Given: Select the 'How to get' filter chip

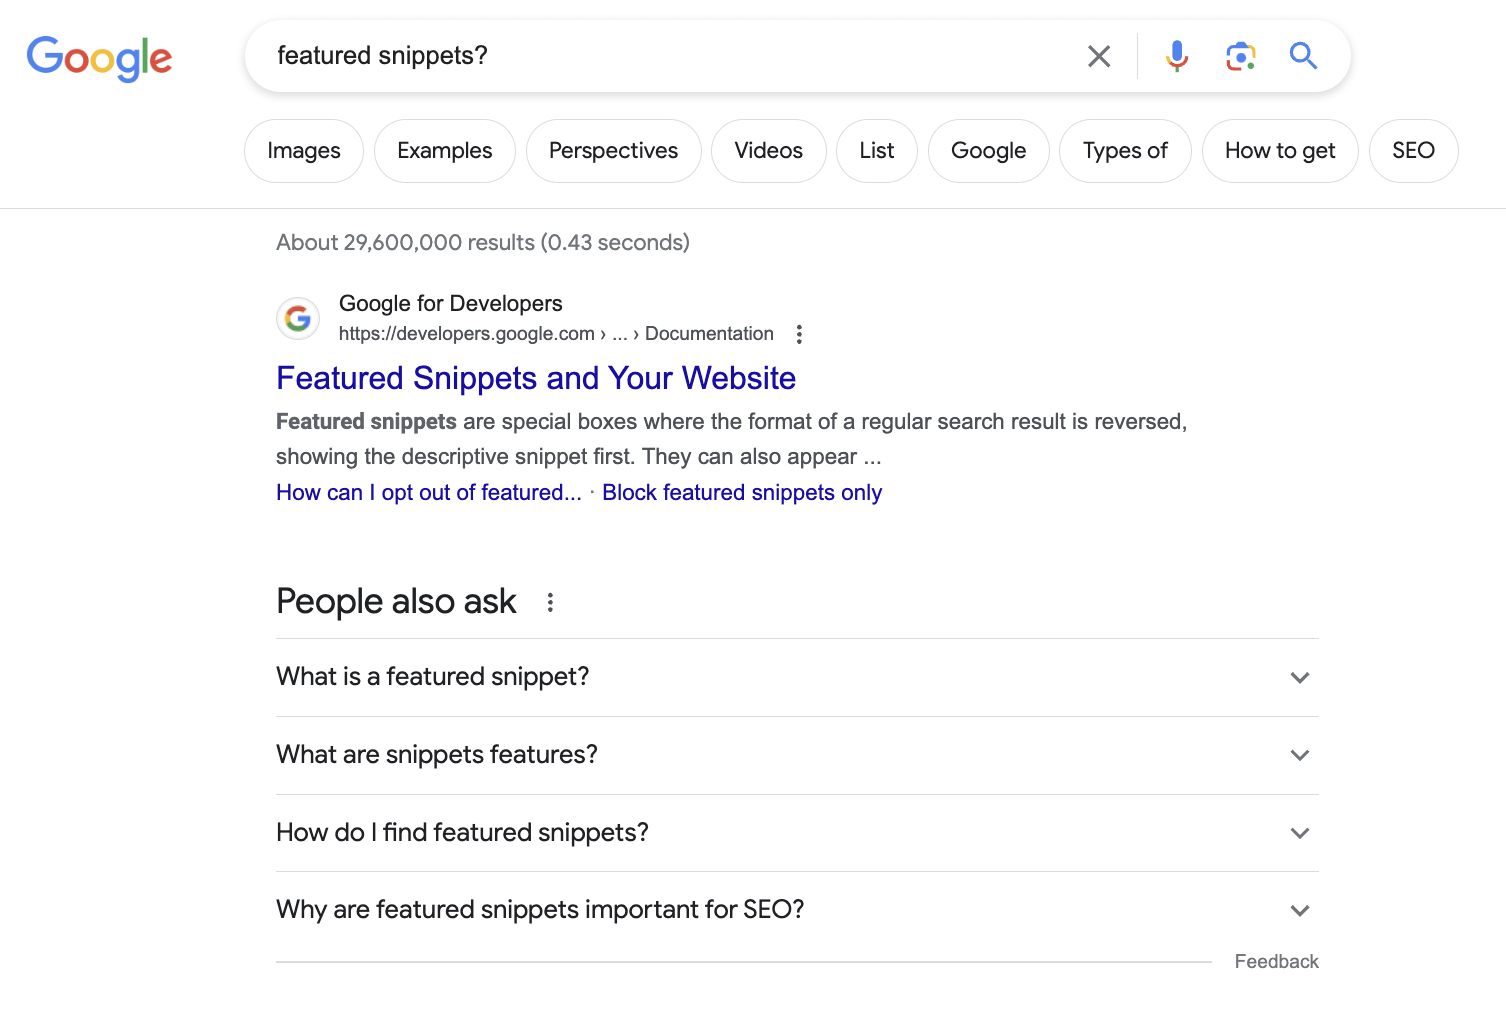Looking at the screenshot, I should pos(1280,151).
